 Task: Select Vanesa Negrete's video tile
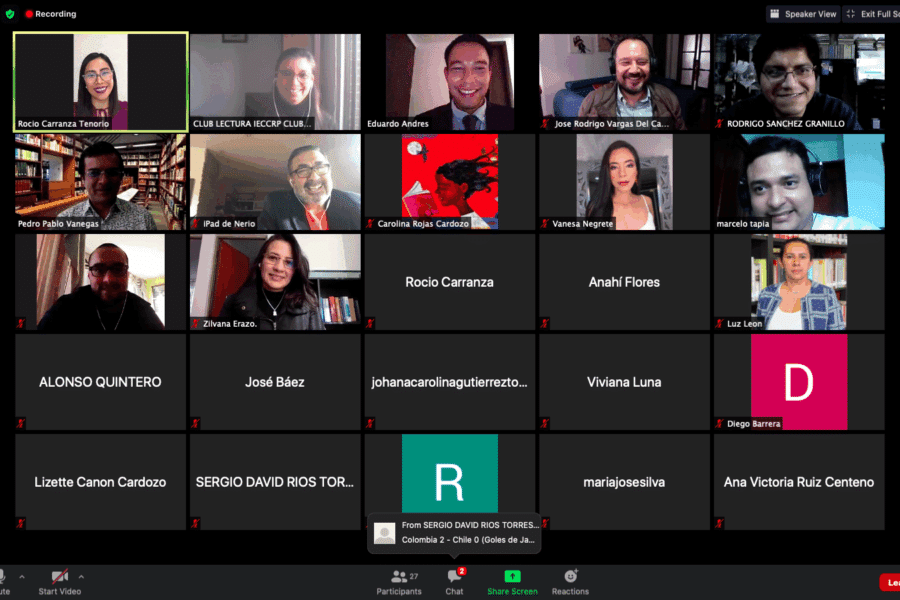[624, 182]
